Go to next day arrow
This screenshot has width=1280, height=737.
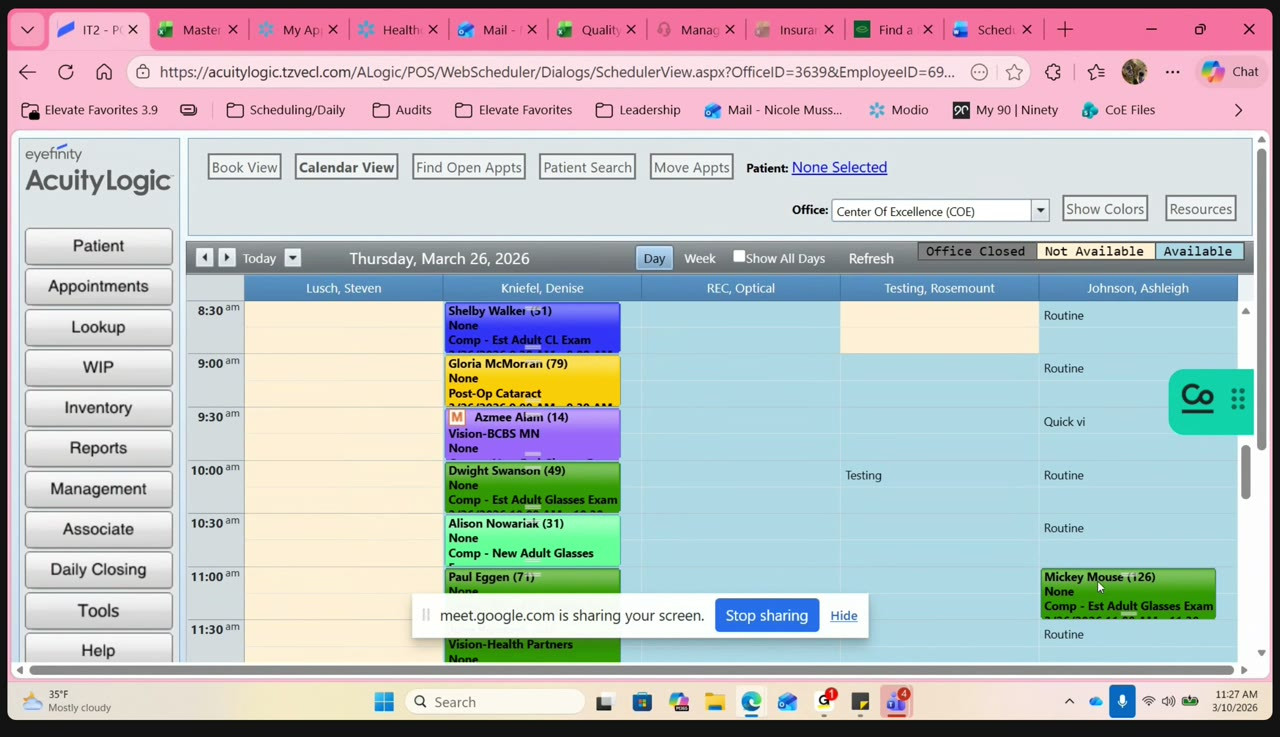click(x=227, y=258)
